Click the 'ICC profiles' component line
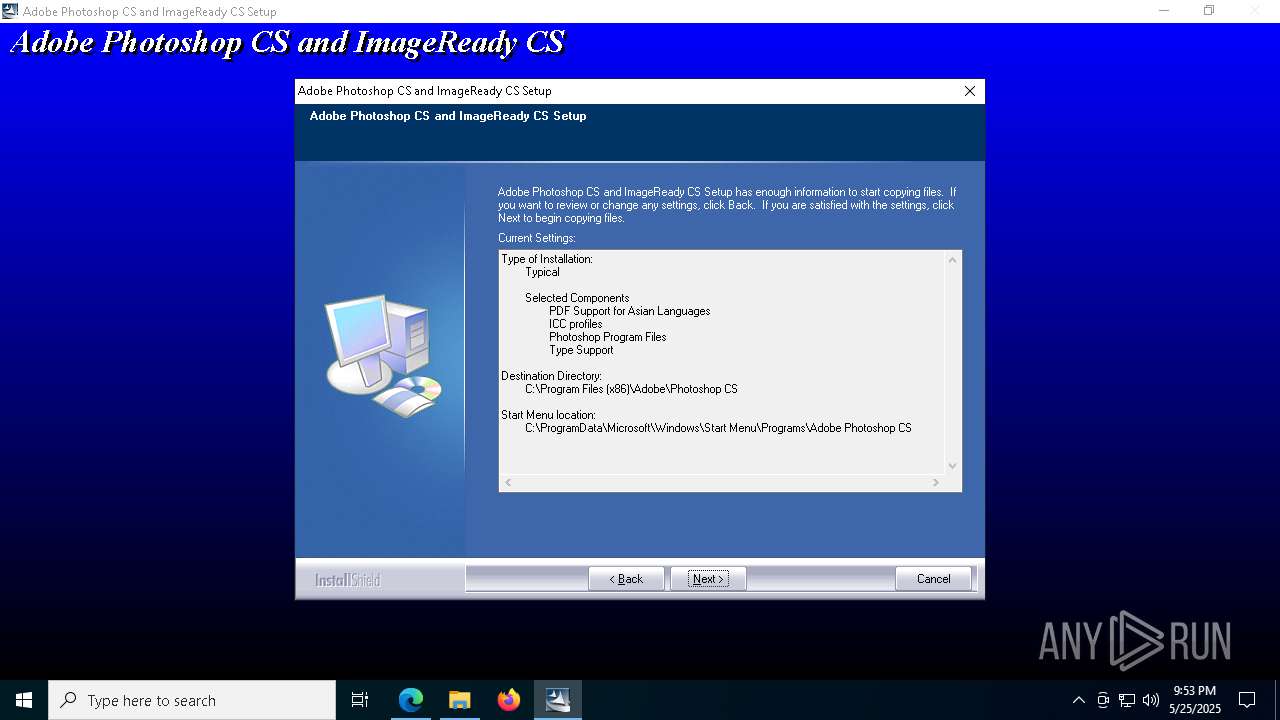The height and width of the screenshot is (720, 1280). [575, 324]
